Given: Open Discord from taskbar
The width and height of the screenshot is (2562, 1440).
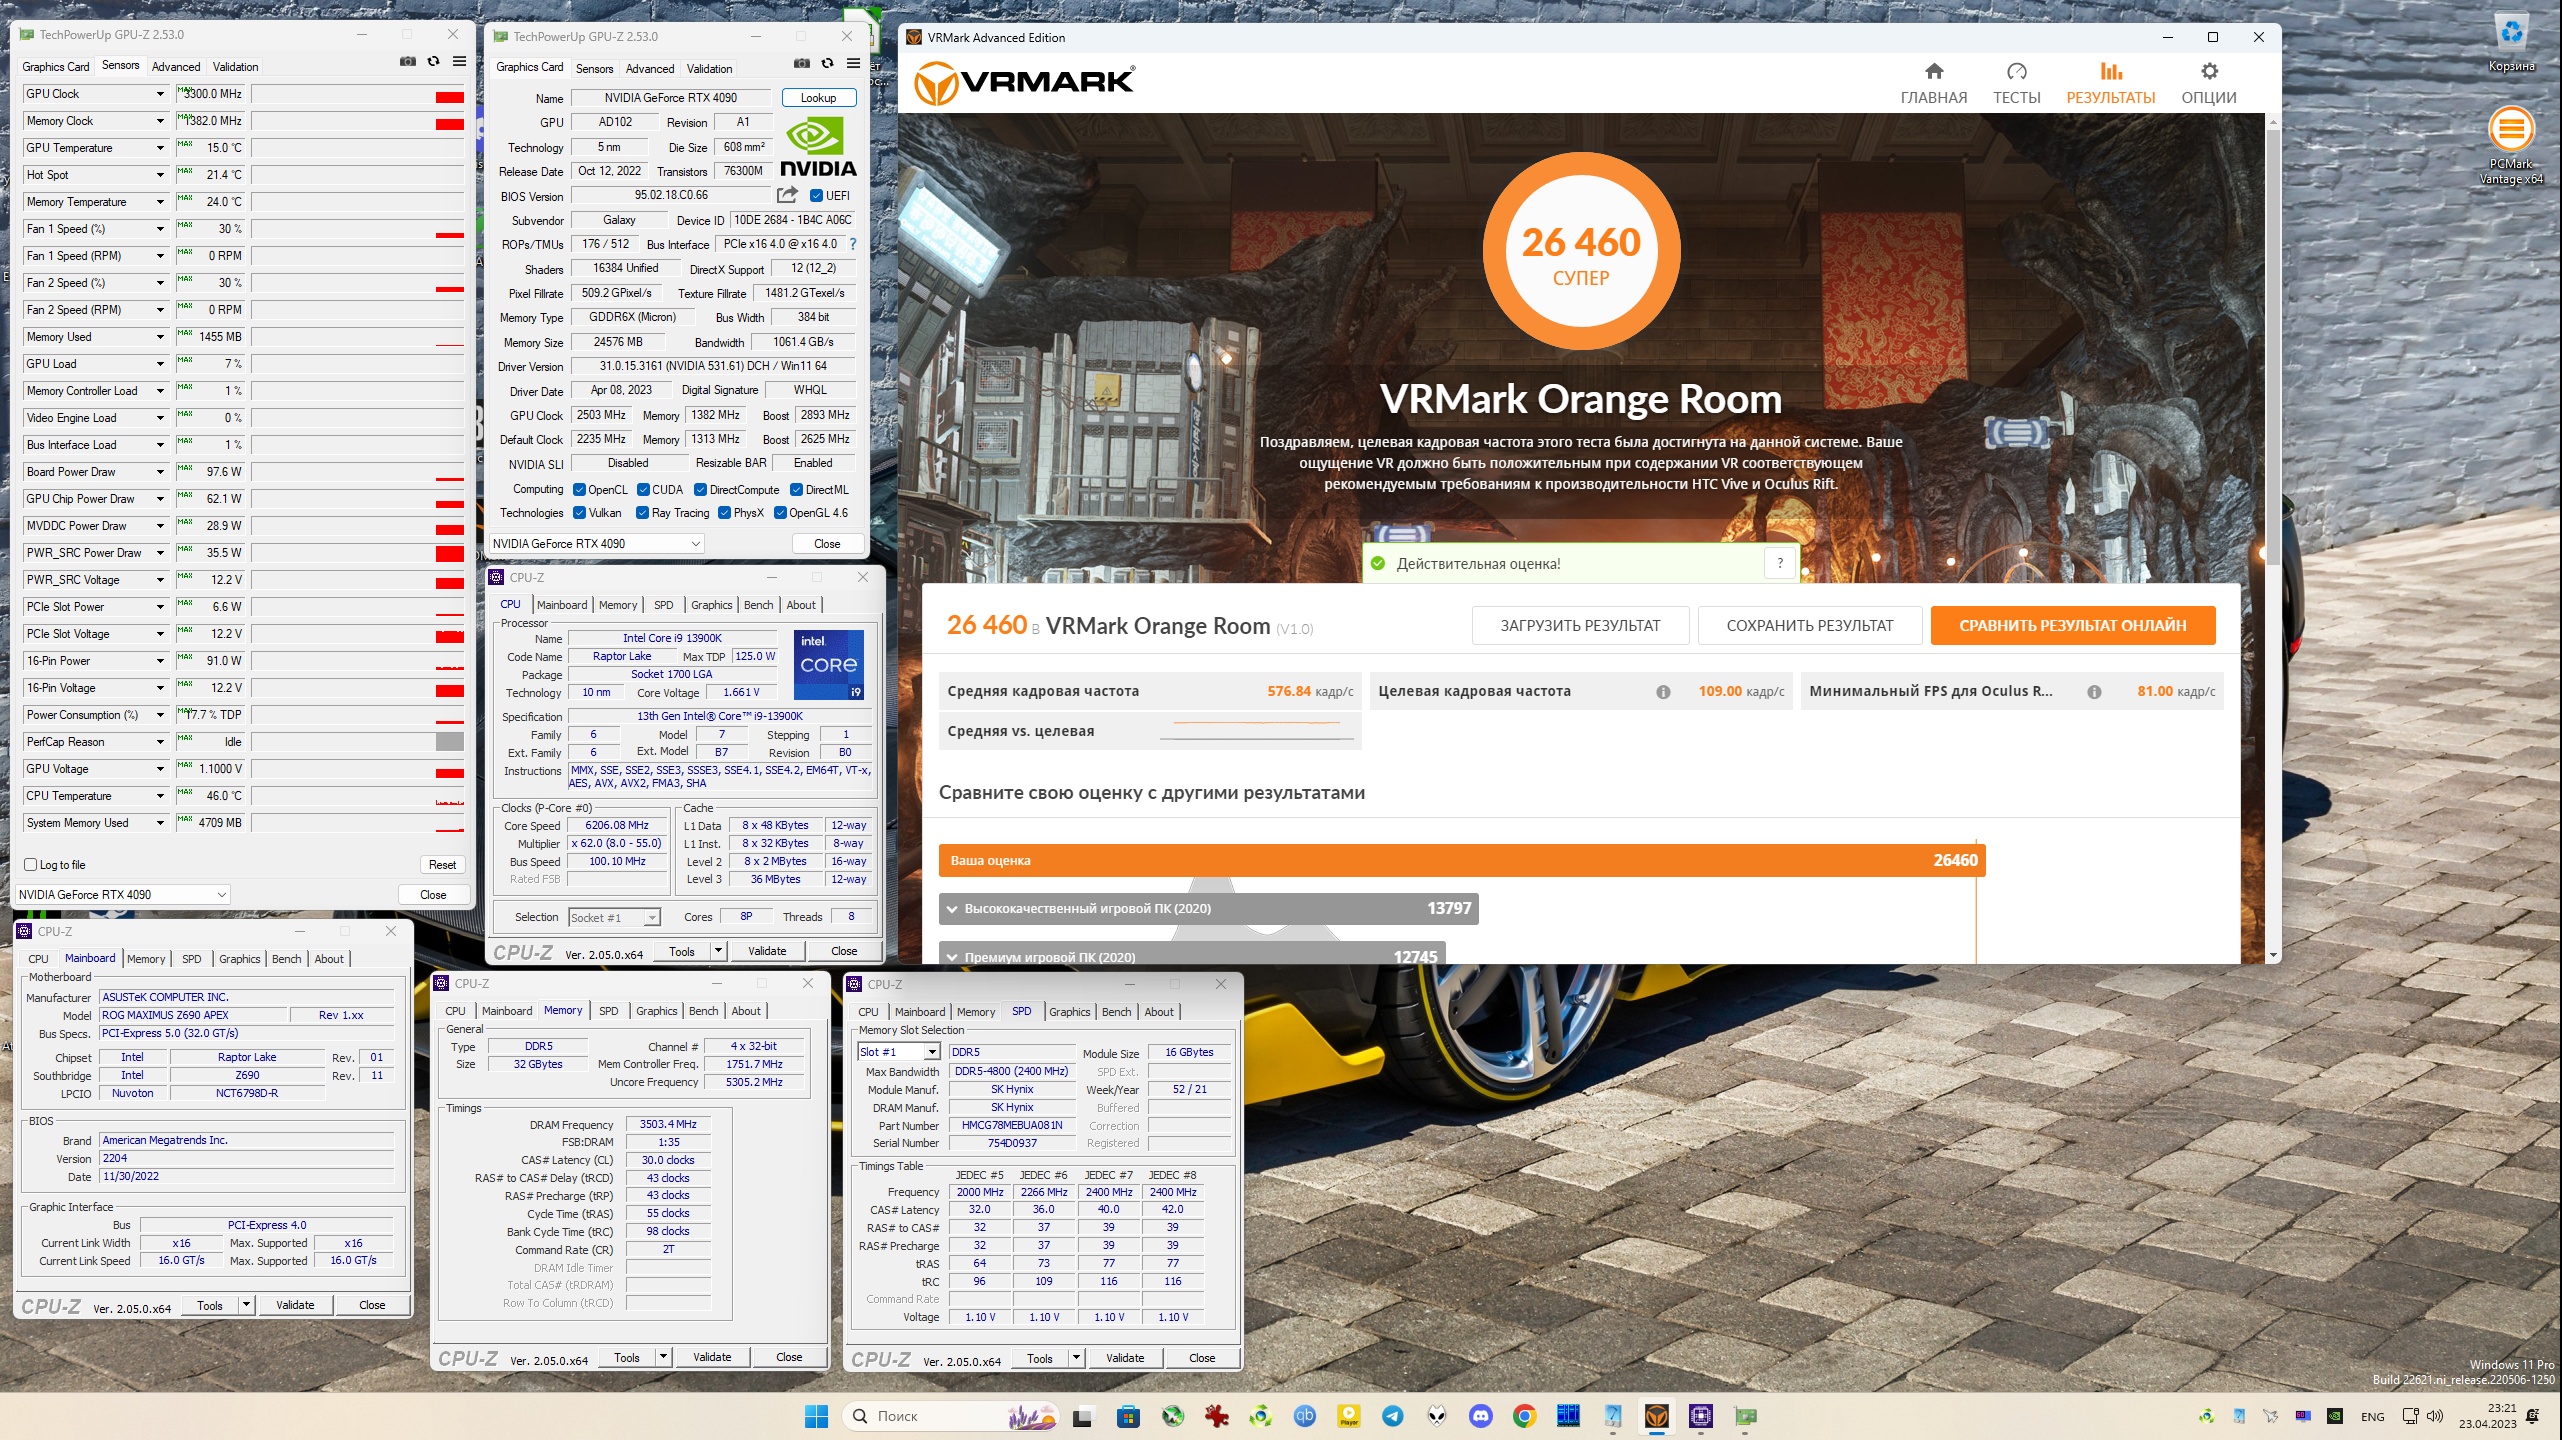Looking at the screenshot, I should pyautogui.click(x=1481, y=1416).
